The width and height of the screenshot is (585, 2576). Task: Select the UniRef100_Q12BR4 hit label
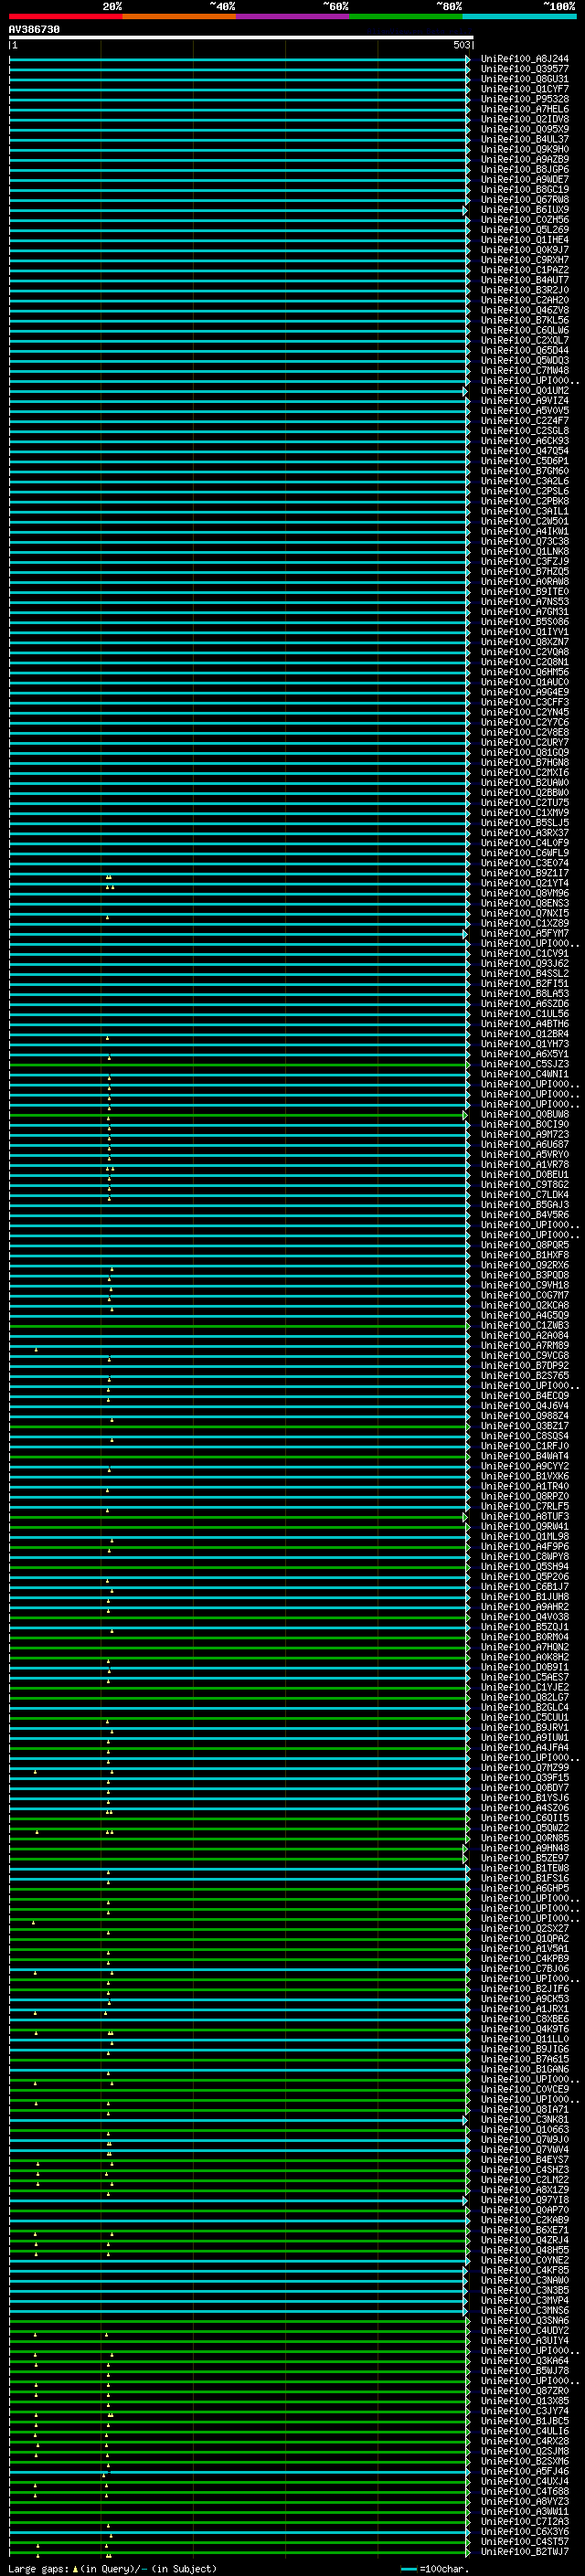524,1034
